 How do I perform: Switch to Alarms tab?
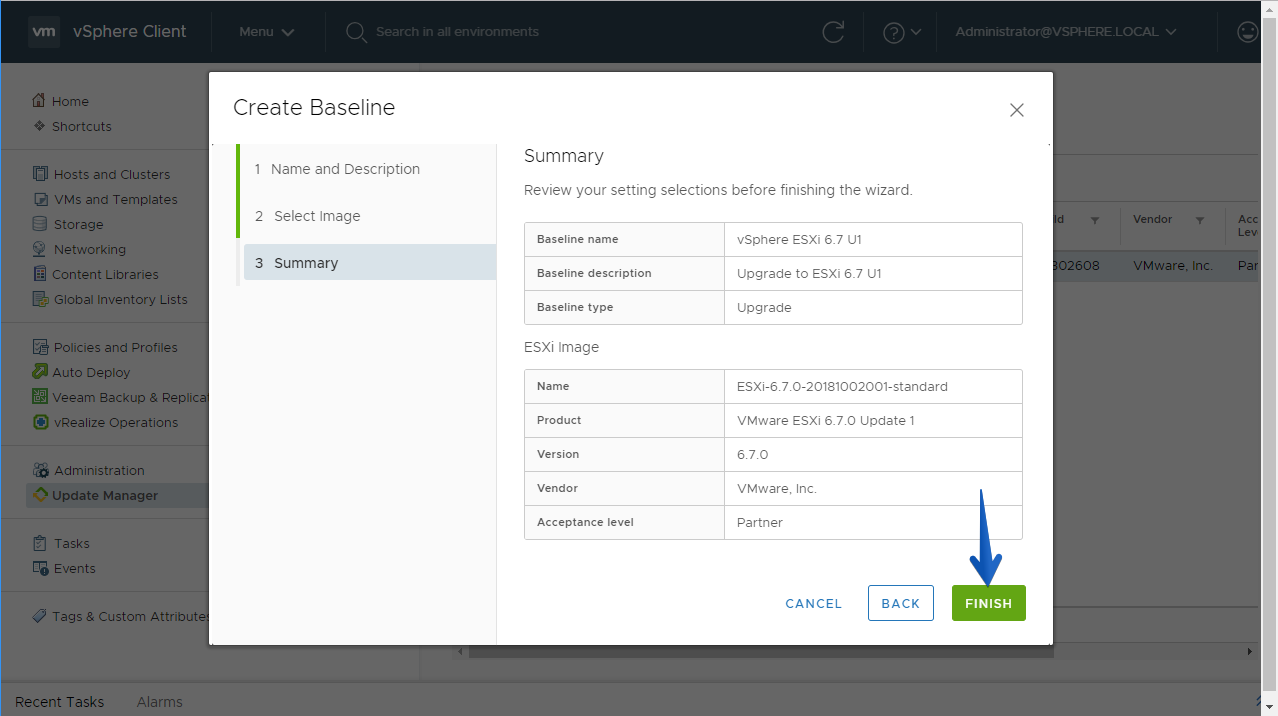(160, 702)
